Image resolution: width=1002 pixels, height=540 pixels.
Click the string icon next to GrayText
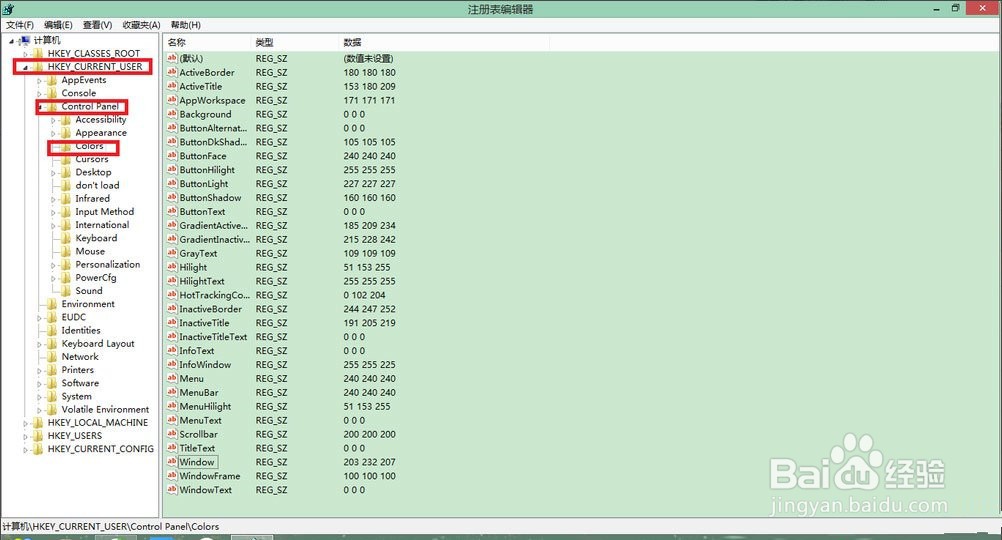coord(172,253)
